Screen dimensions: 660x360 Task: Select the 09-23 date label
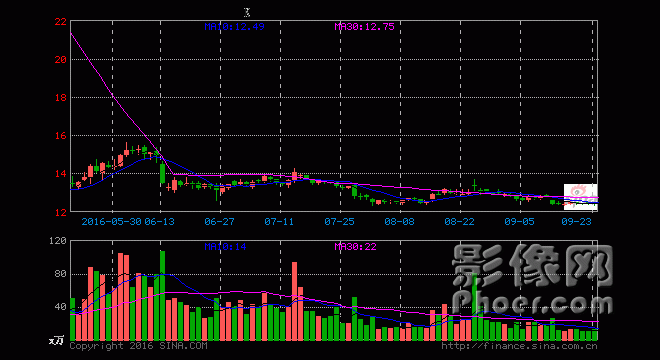577,221
